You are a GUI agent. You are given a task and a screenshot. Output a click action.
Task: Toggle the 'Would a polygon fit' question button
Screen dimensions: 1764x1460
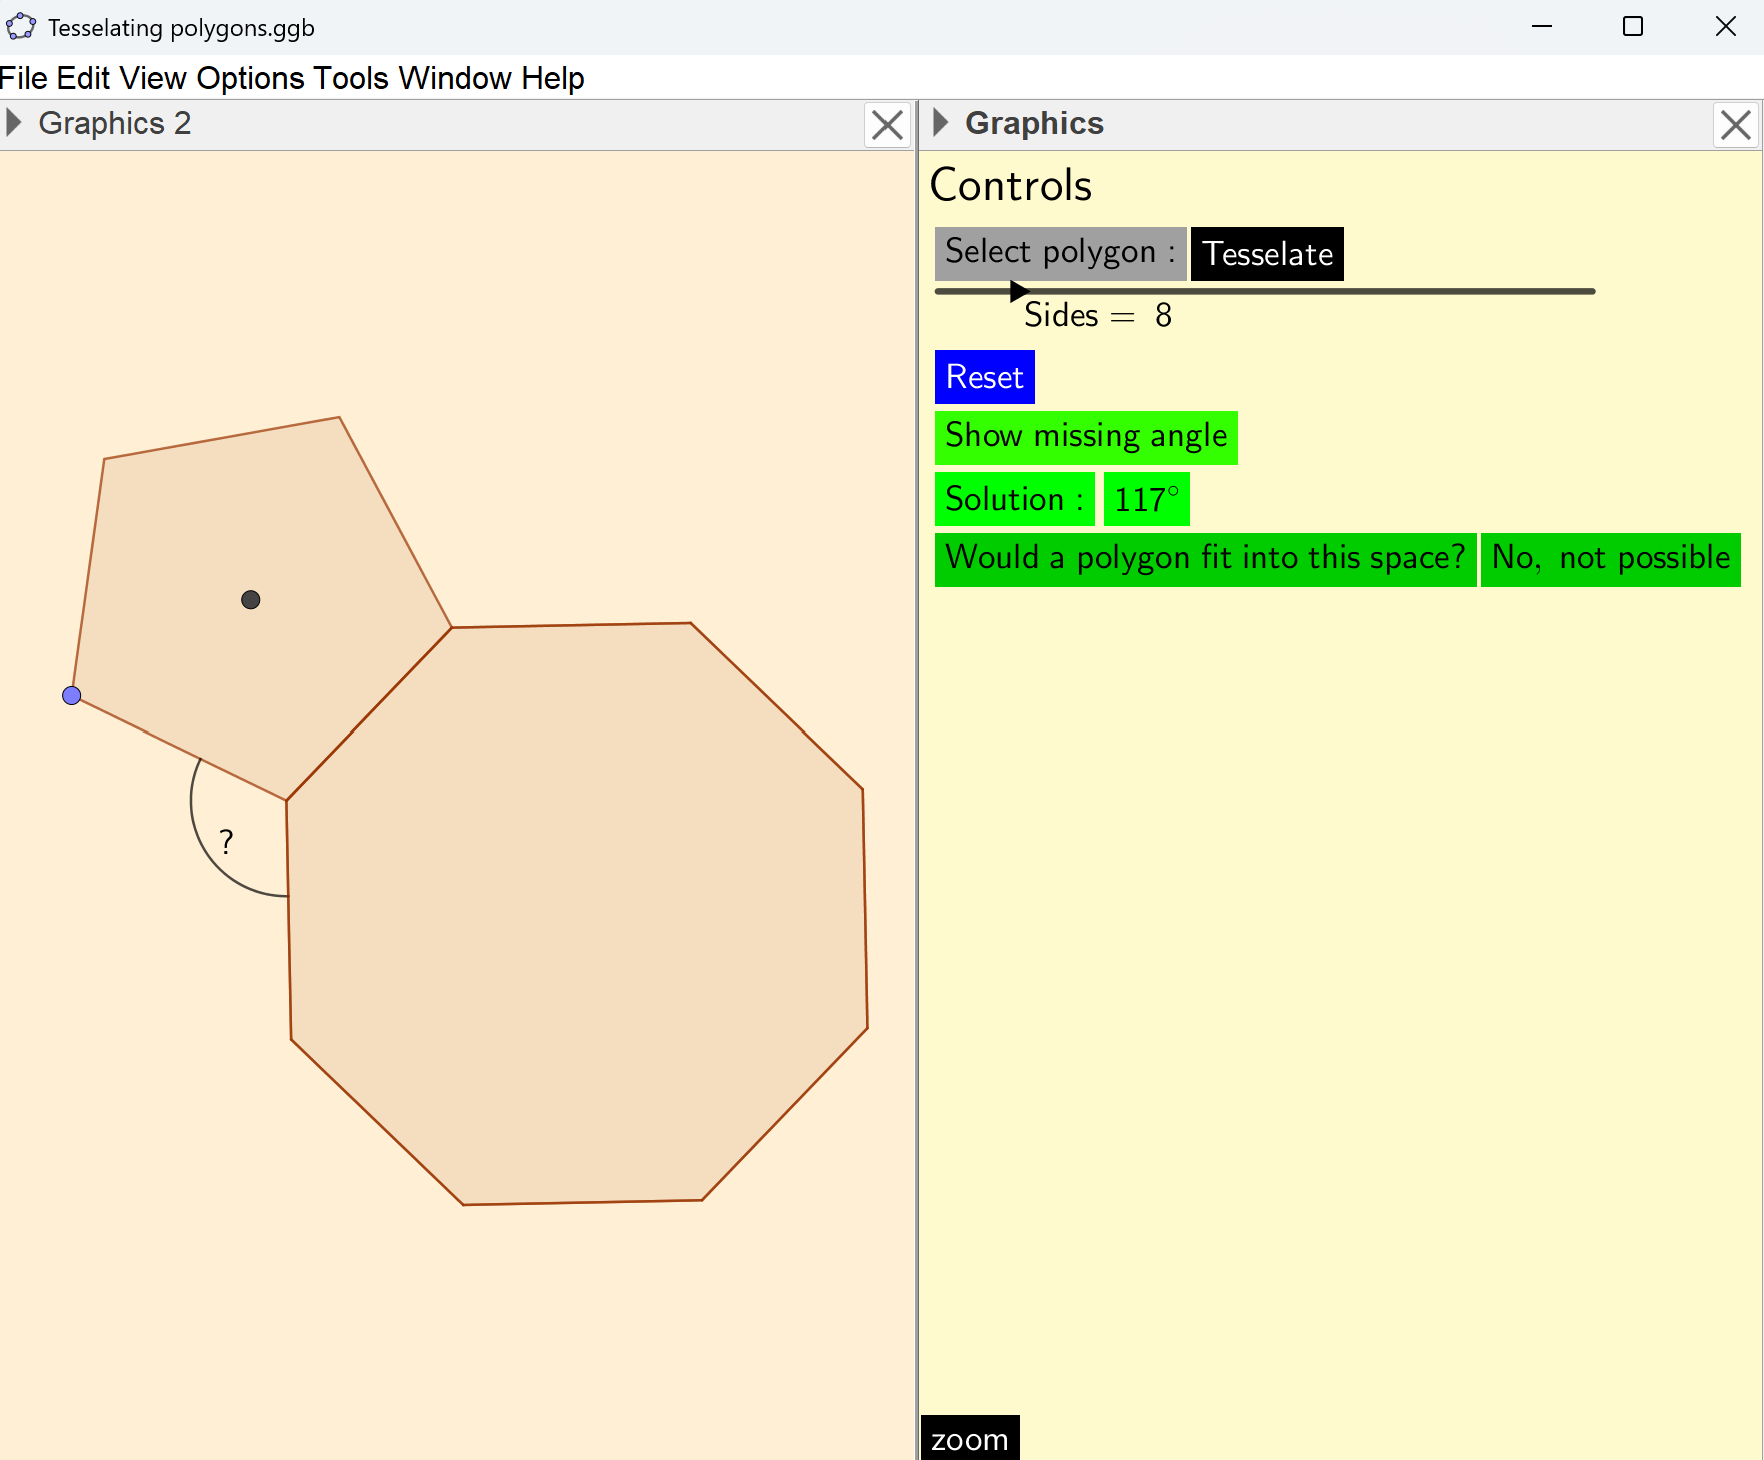1205,558
